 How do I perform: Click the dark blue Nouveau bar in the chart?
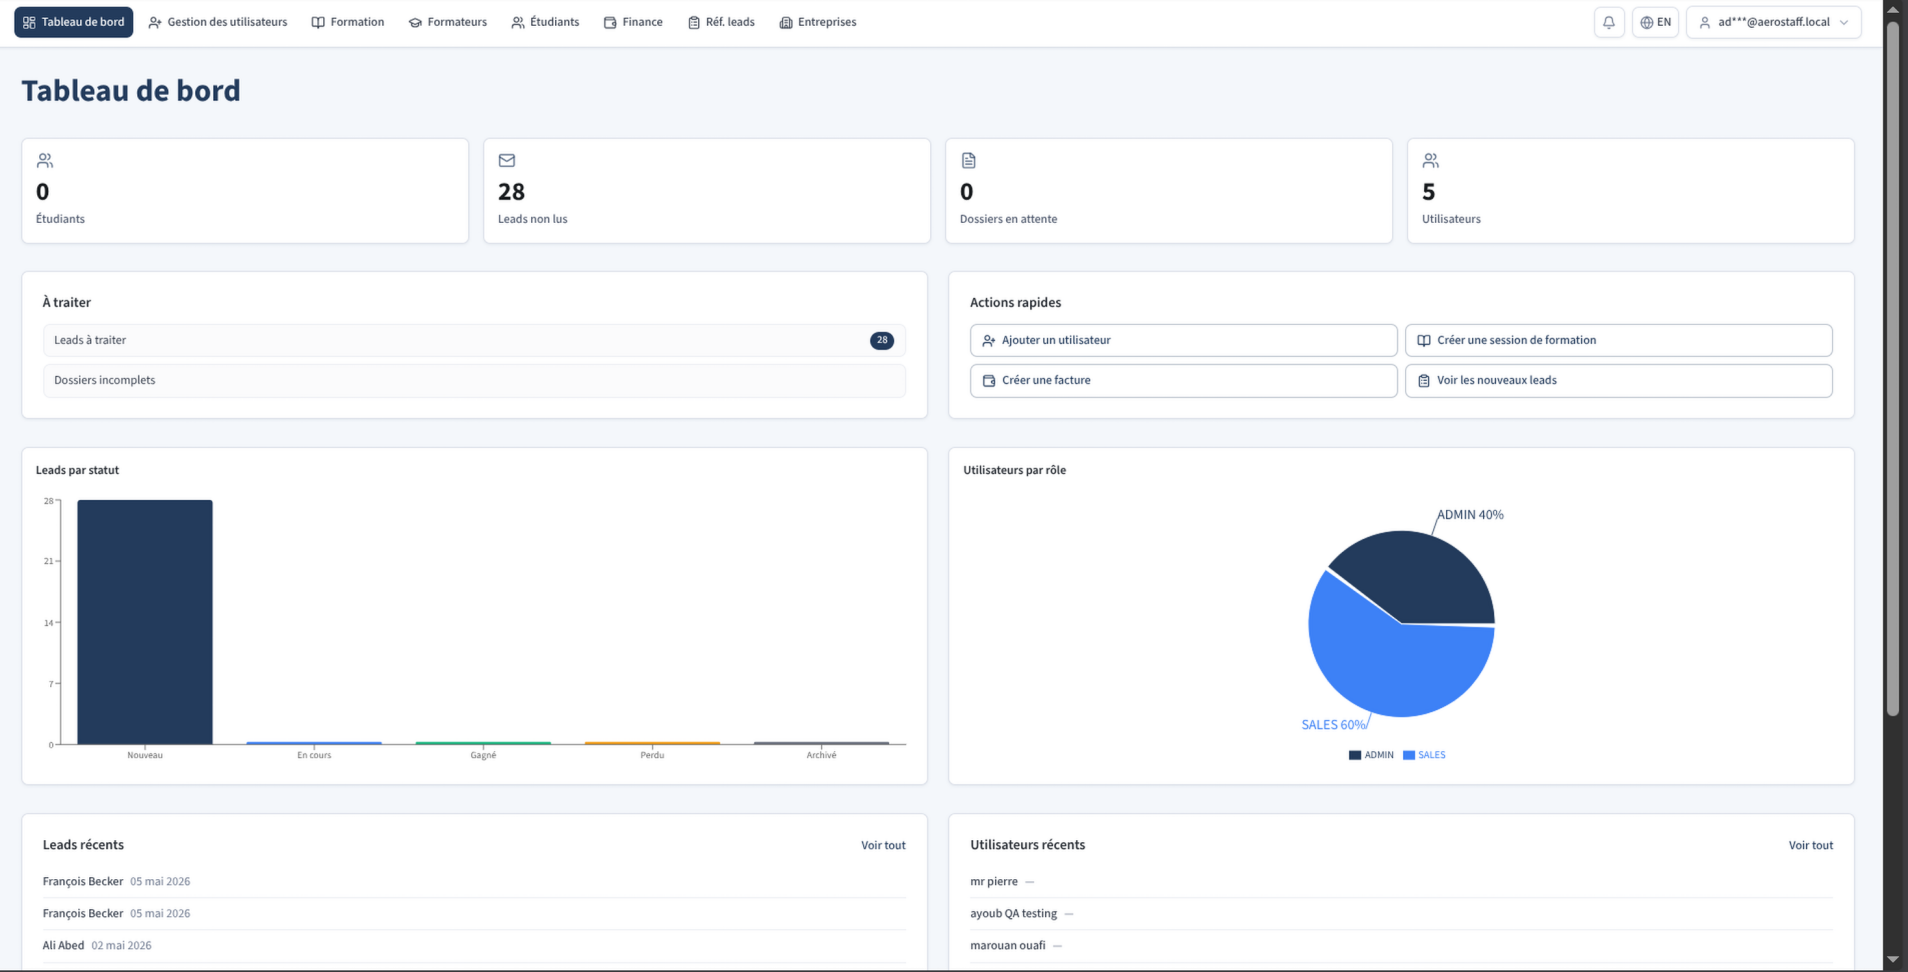(145, 622)
